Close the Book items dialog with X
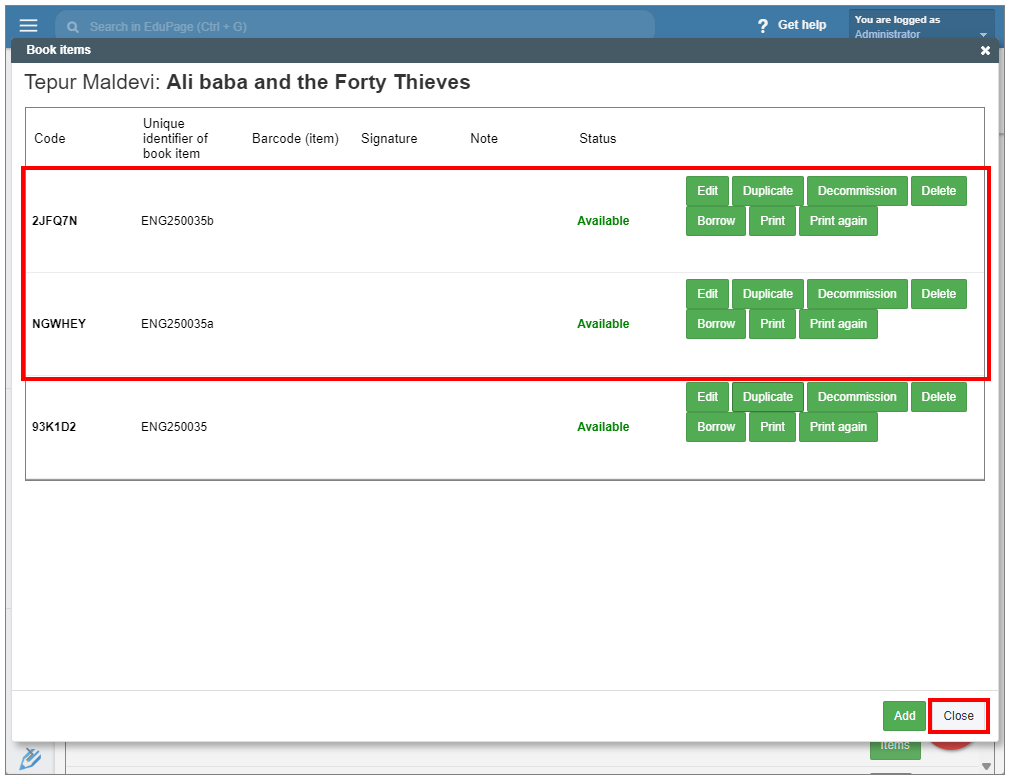The width and height of the screenshot is (1010, 780). pos(985,50)
